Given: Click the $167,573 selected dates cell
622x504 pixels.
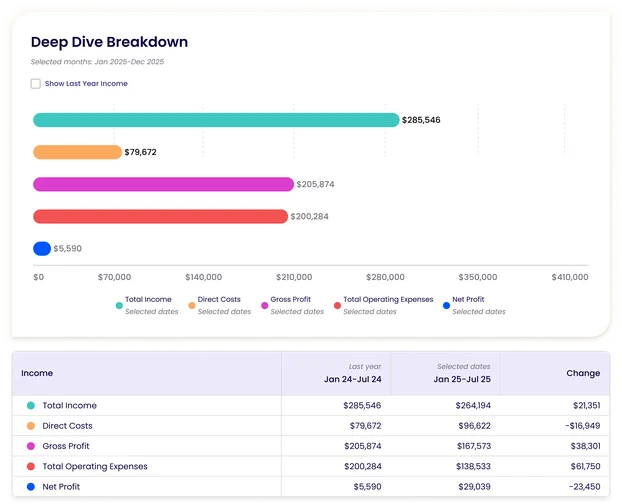Looking at the screenshot, I should [474, 446].
